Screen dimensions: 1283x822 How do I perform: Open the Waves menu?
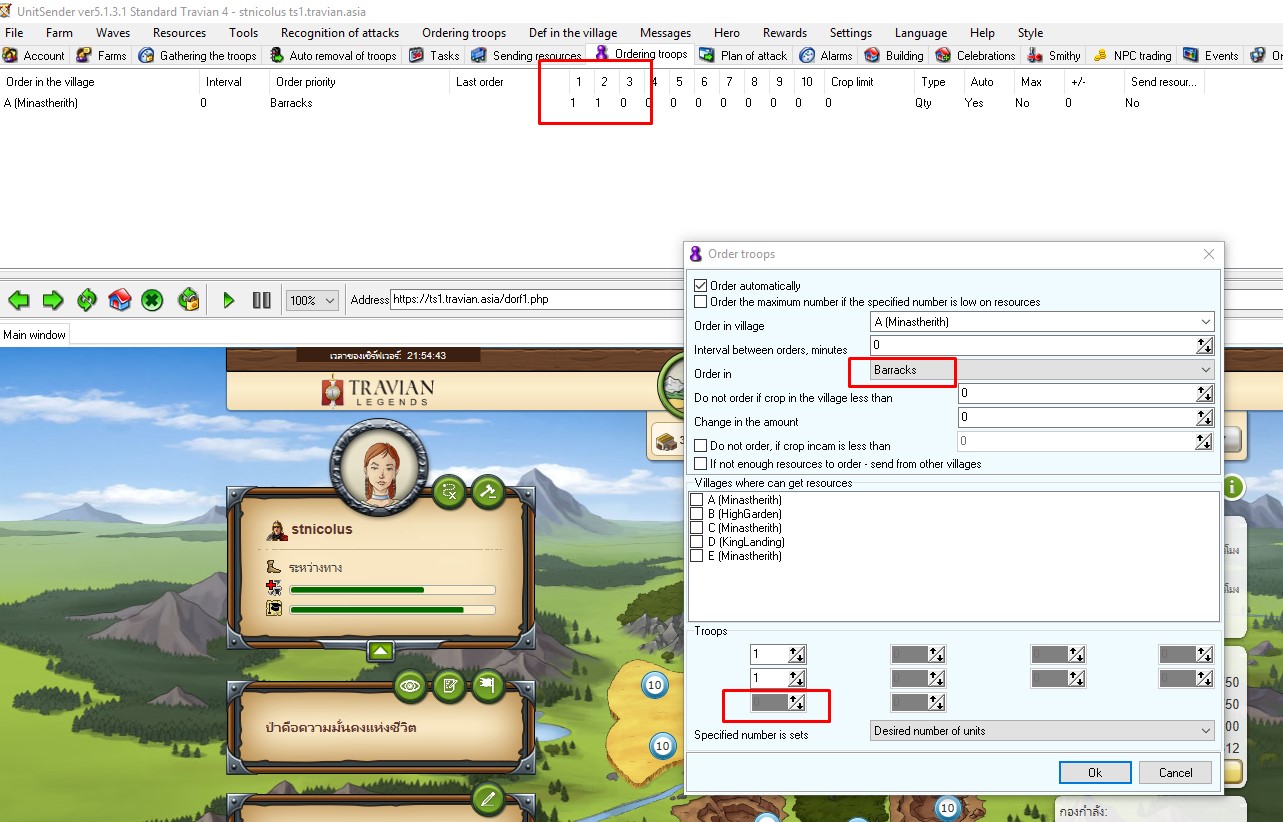(113, 33)
